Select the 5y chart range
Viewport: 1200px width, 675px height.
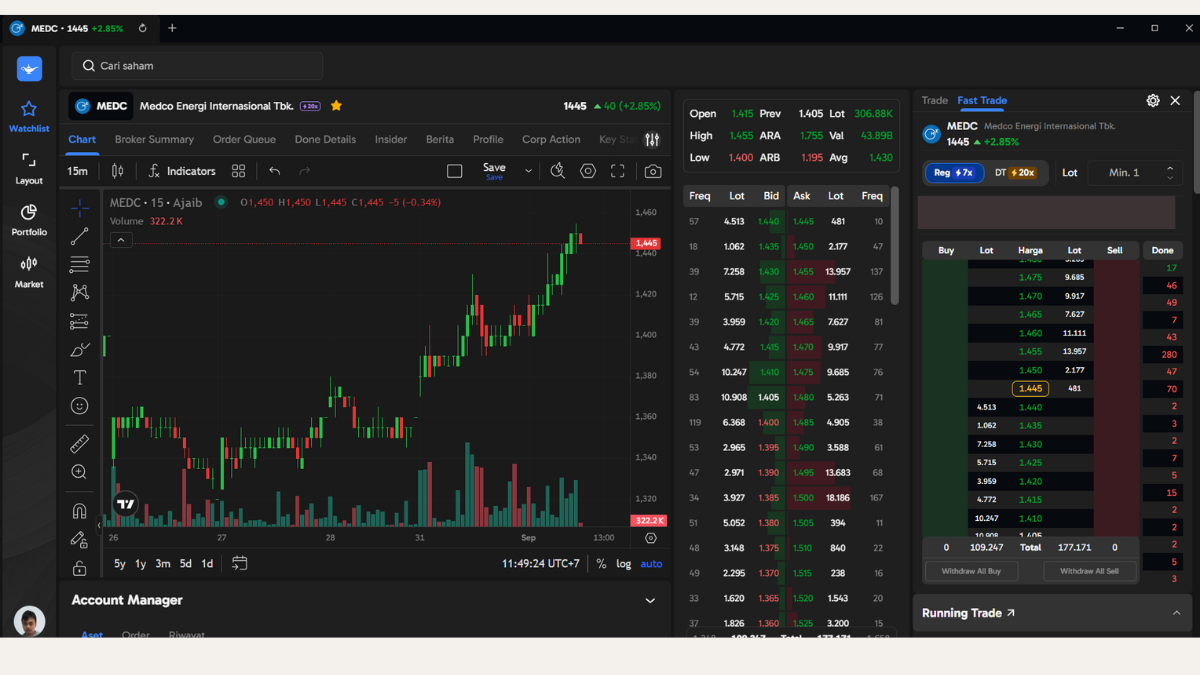pos(120,564)
